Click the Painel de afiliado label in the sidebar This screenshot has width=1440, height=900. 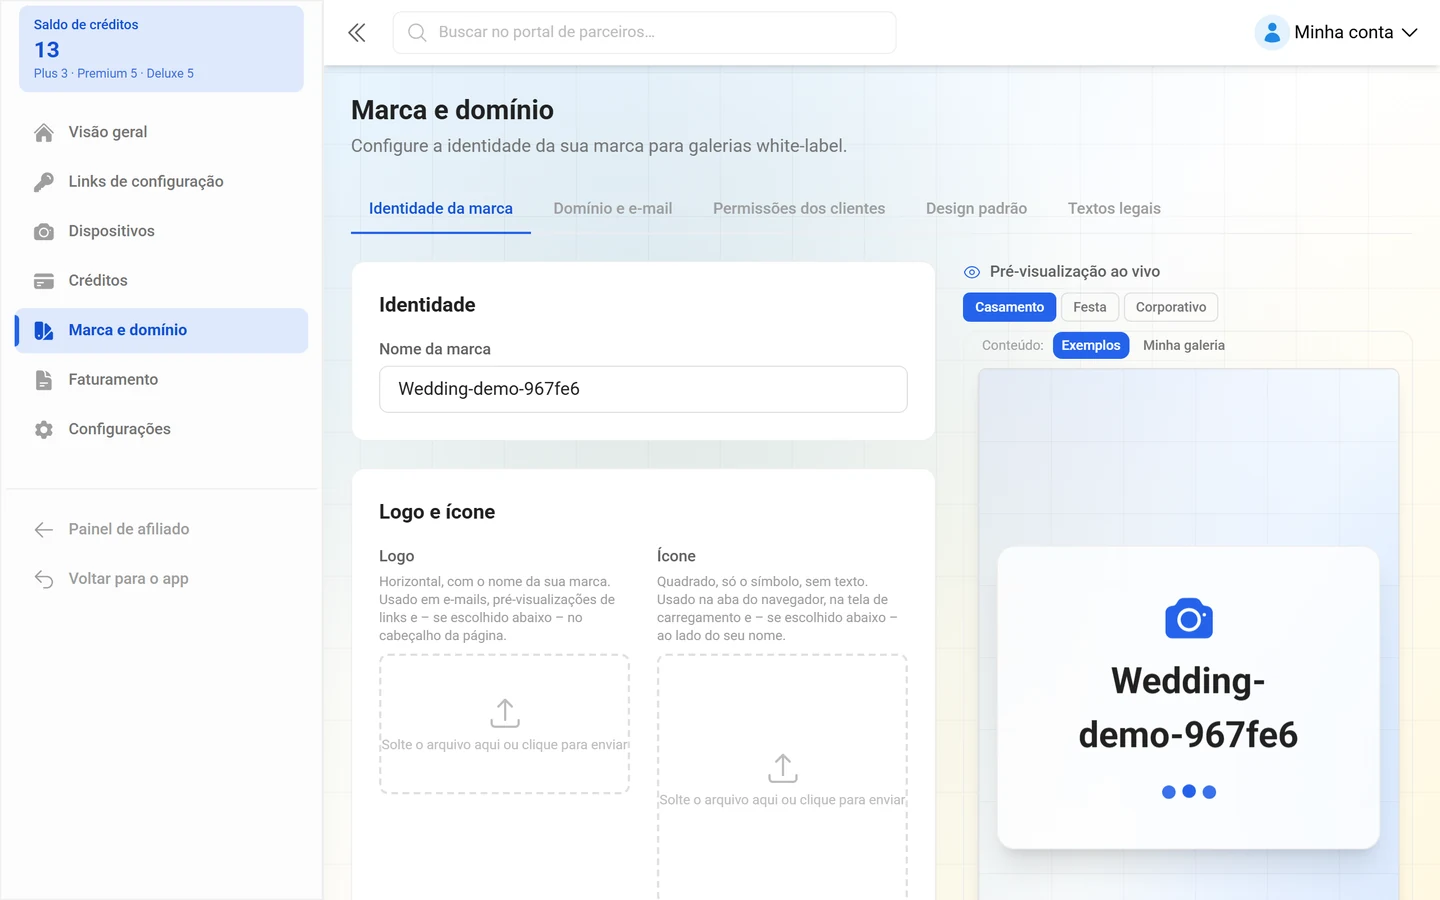129,529
